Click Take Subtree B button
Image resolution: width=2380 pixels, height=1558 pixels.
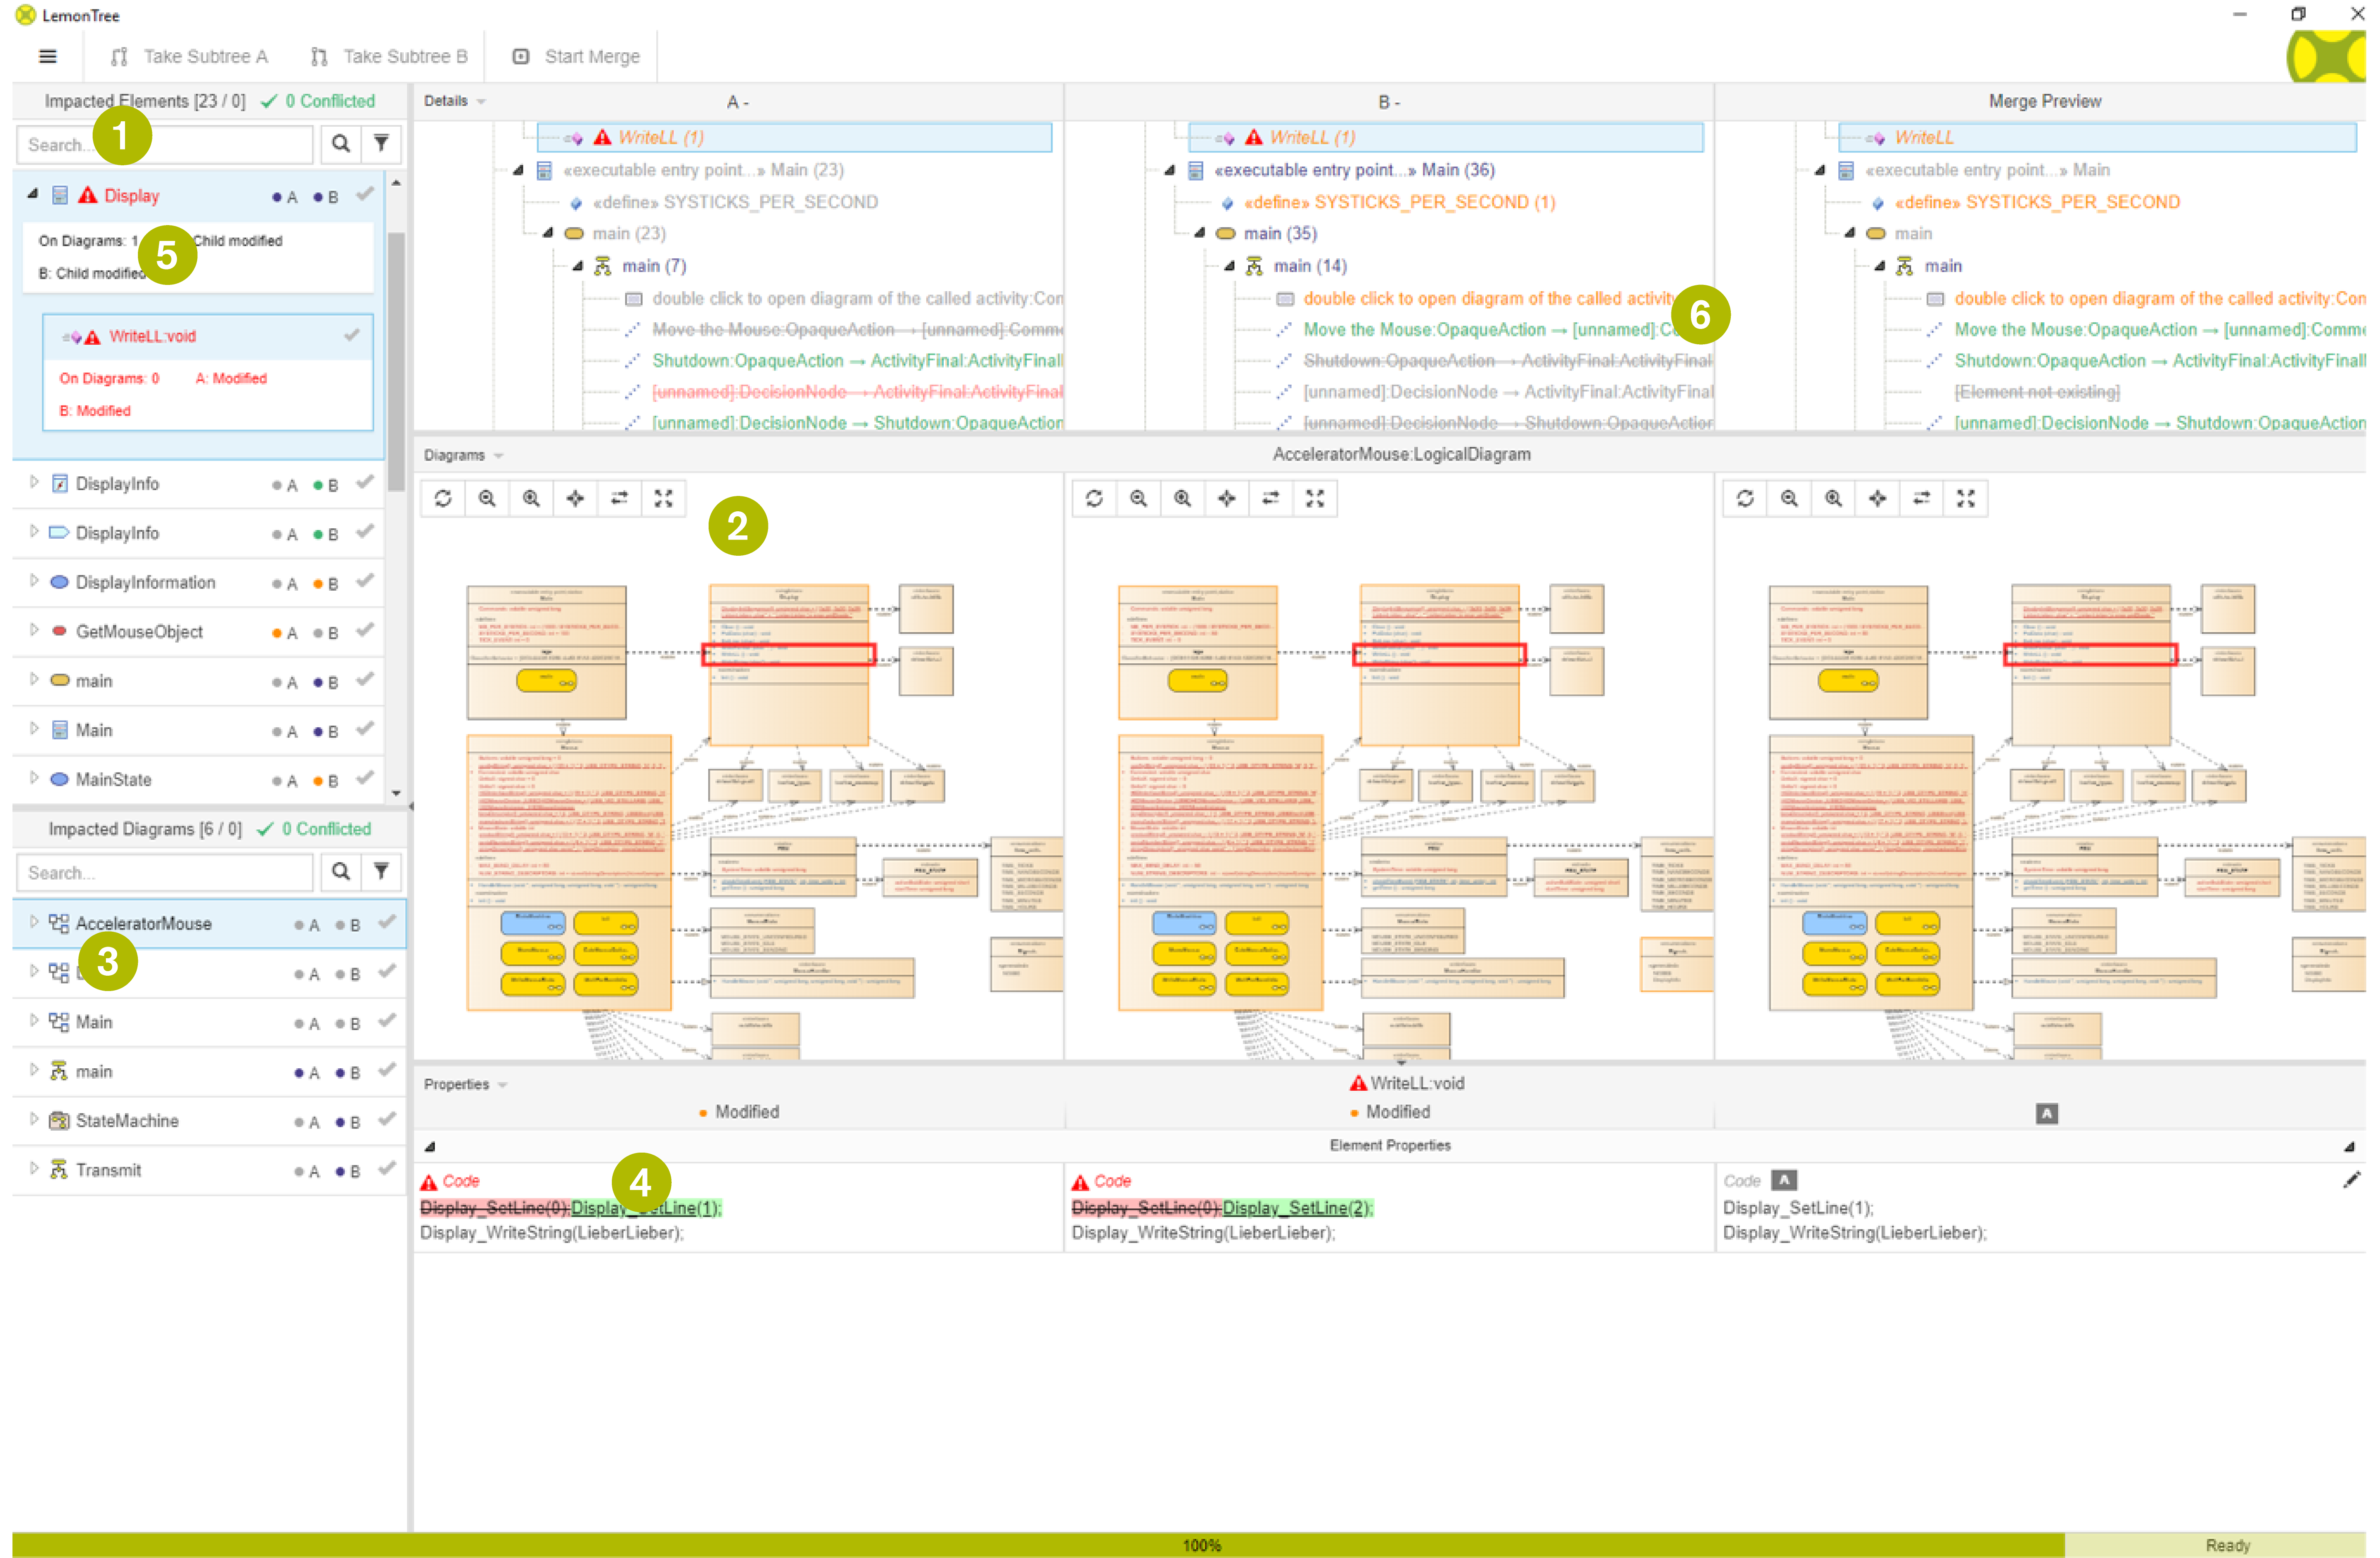tap(389, 56)
